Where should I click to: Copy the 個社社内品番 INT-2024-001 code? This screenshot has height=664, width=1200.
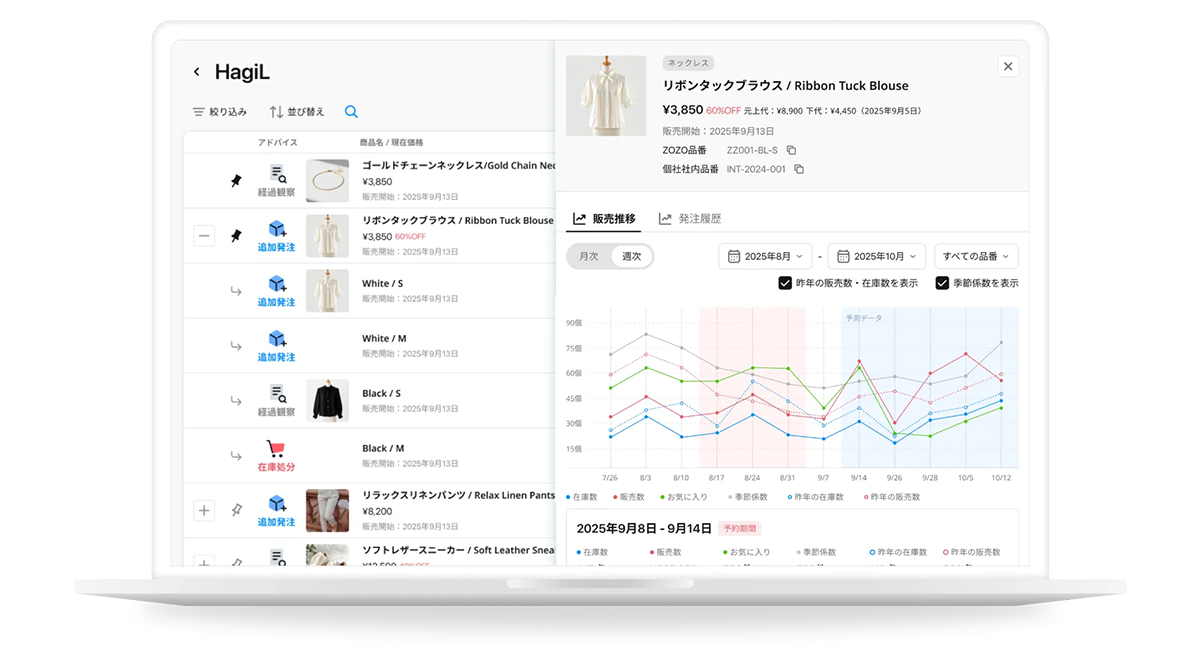click(x=799, y=169)
